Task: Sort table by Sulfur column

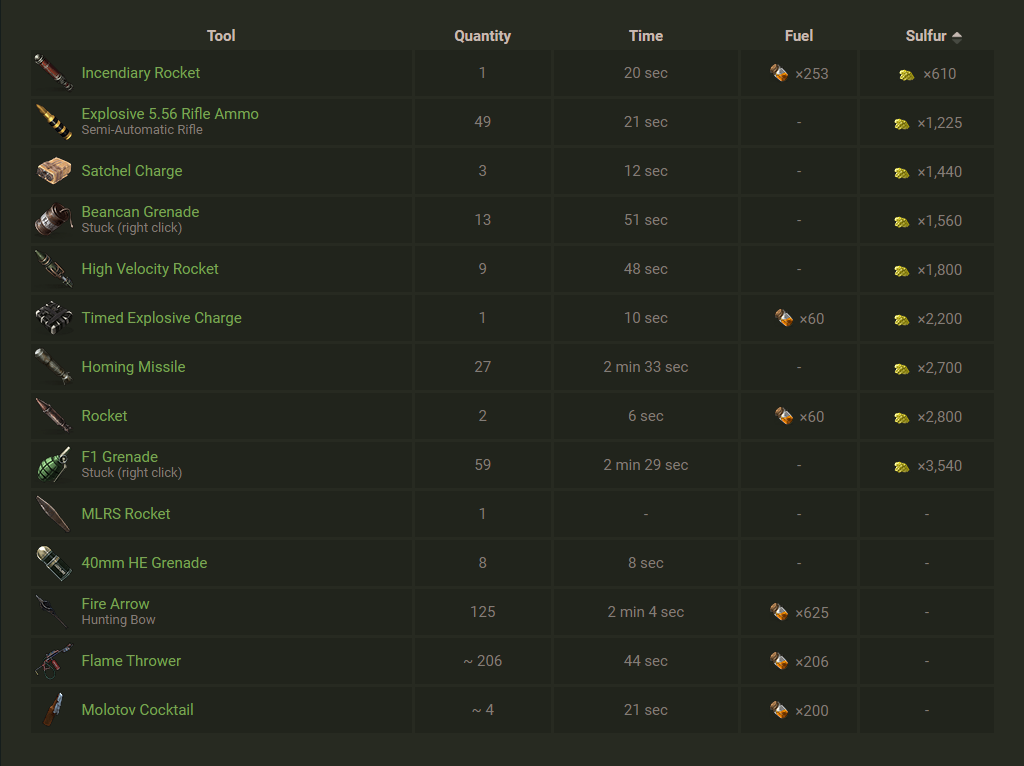Action: pos(925,36)
